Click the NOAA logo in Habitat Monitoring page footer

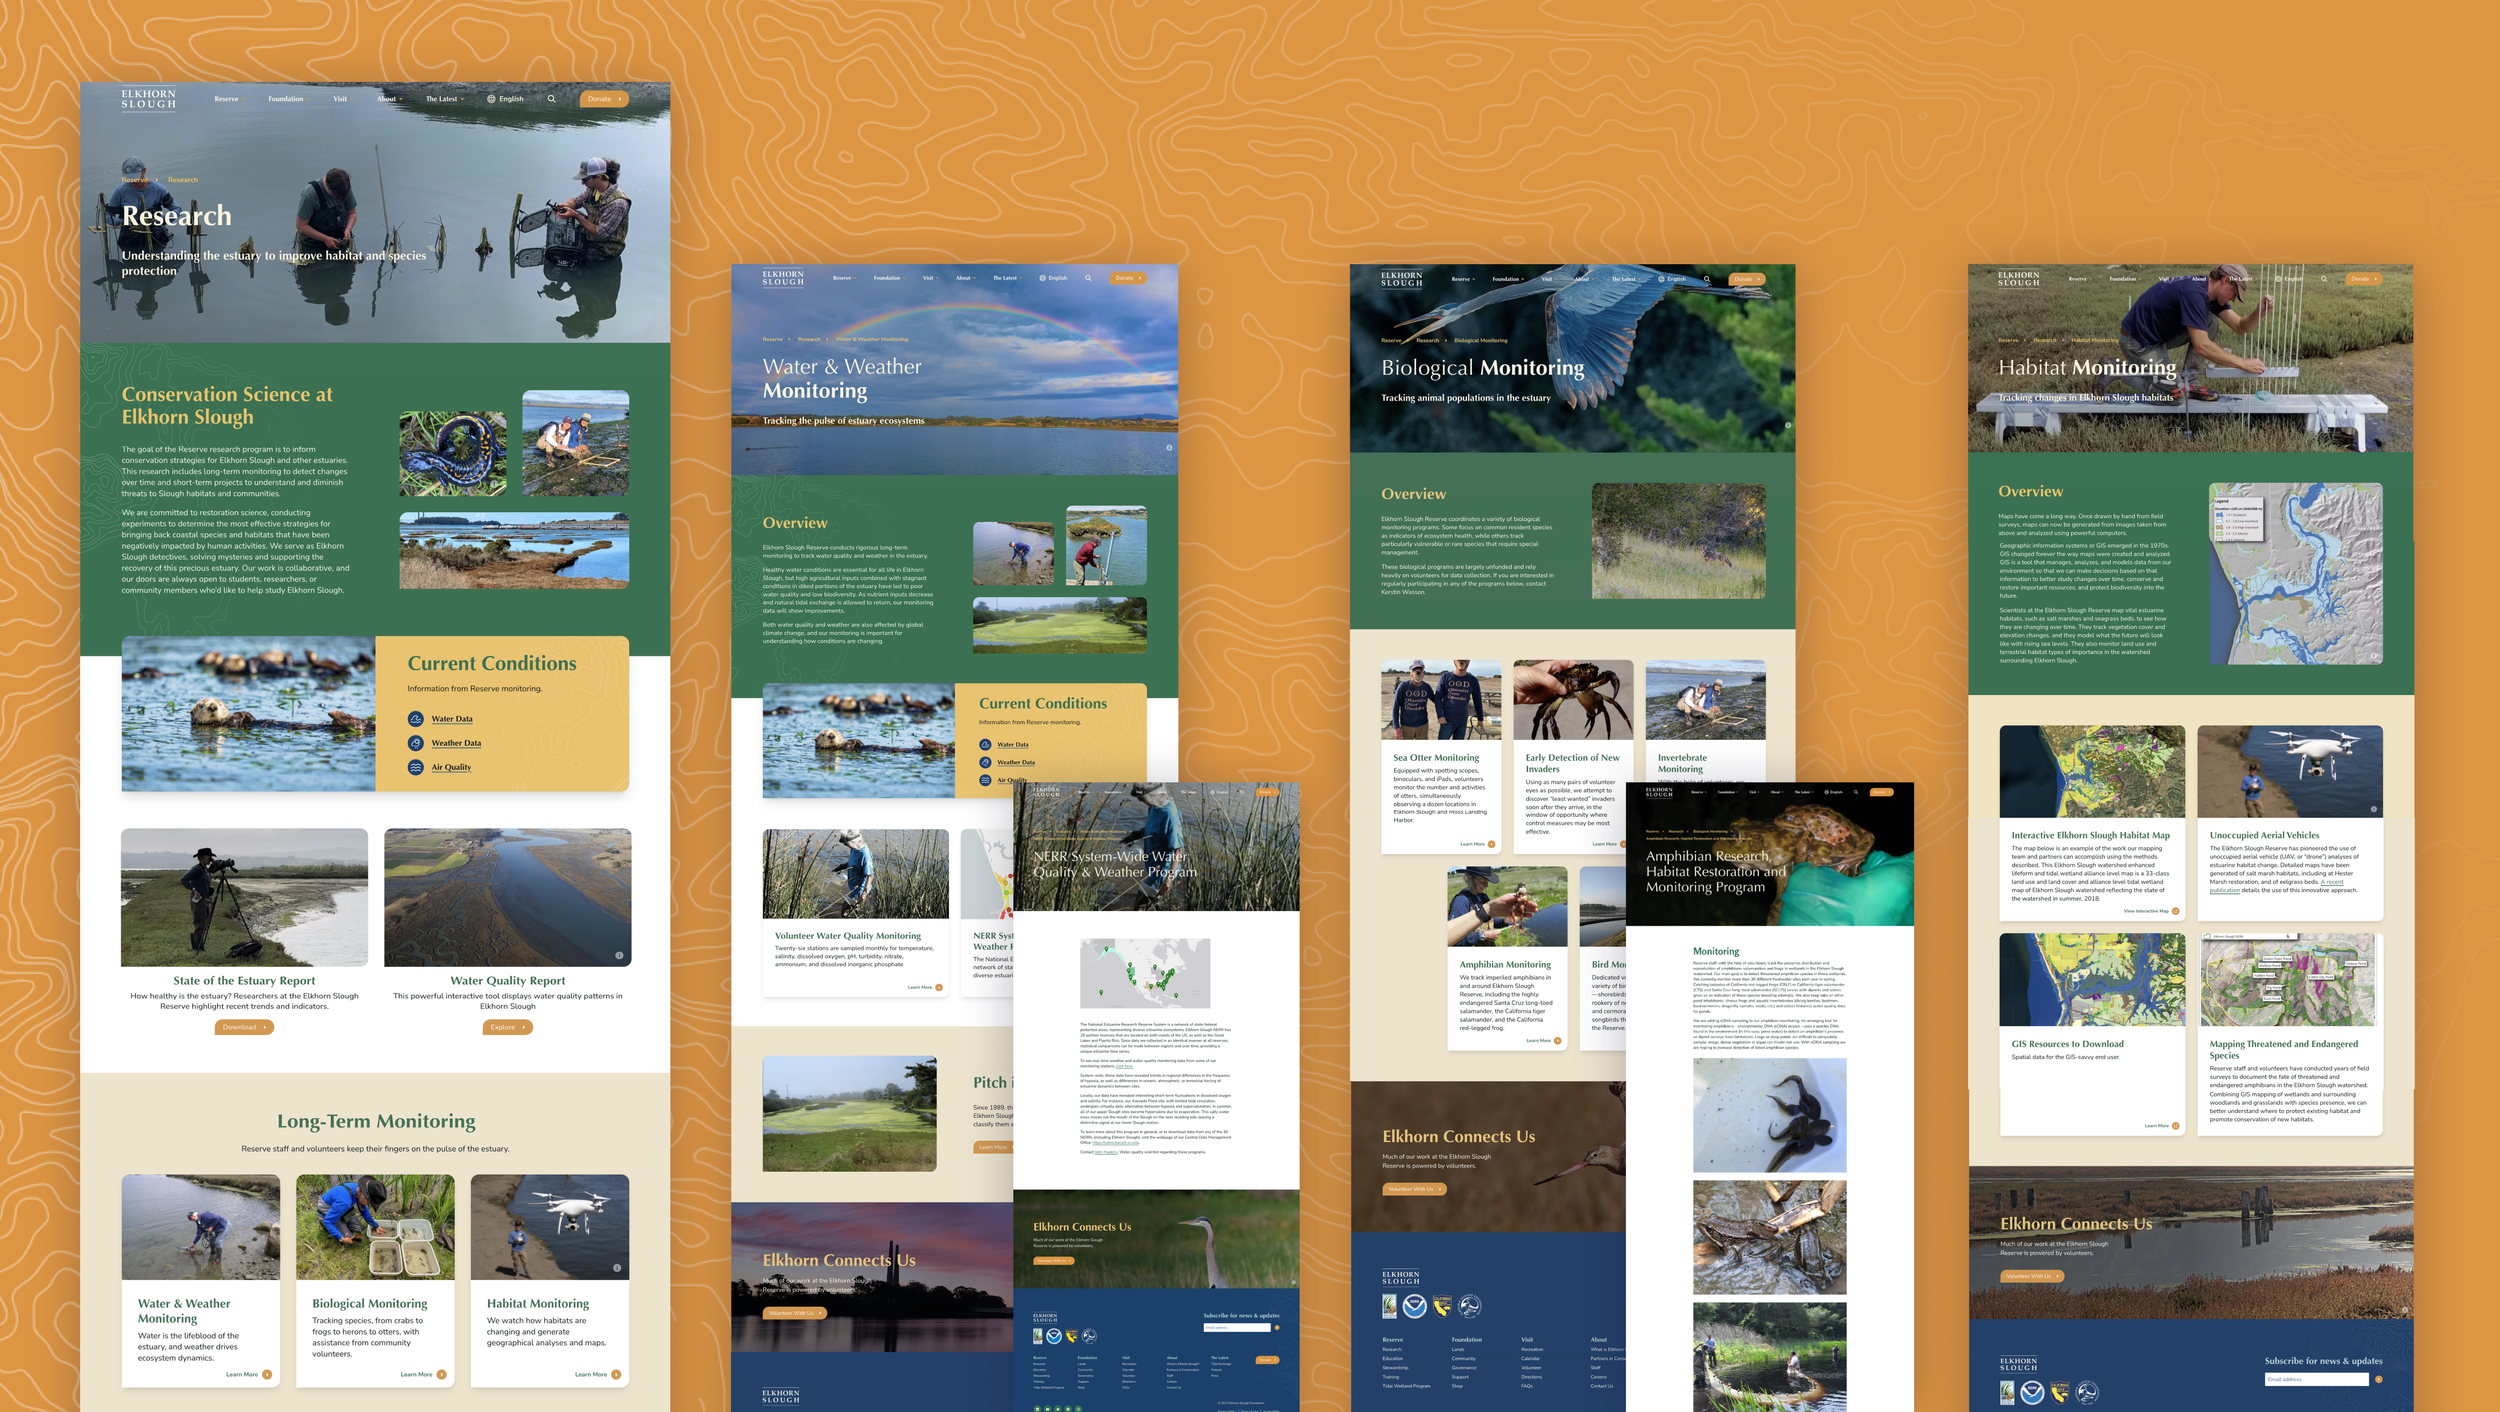2032,1392
